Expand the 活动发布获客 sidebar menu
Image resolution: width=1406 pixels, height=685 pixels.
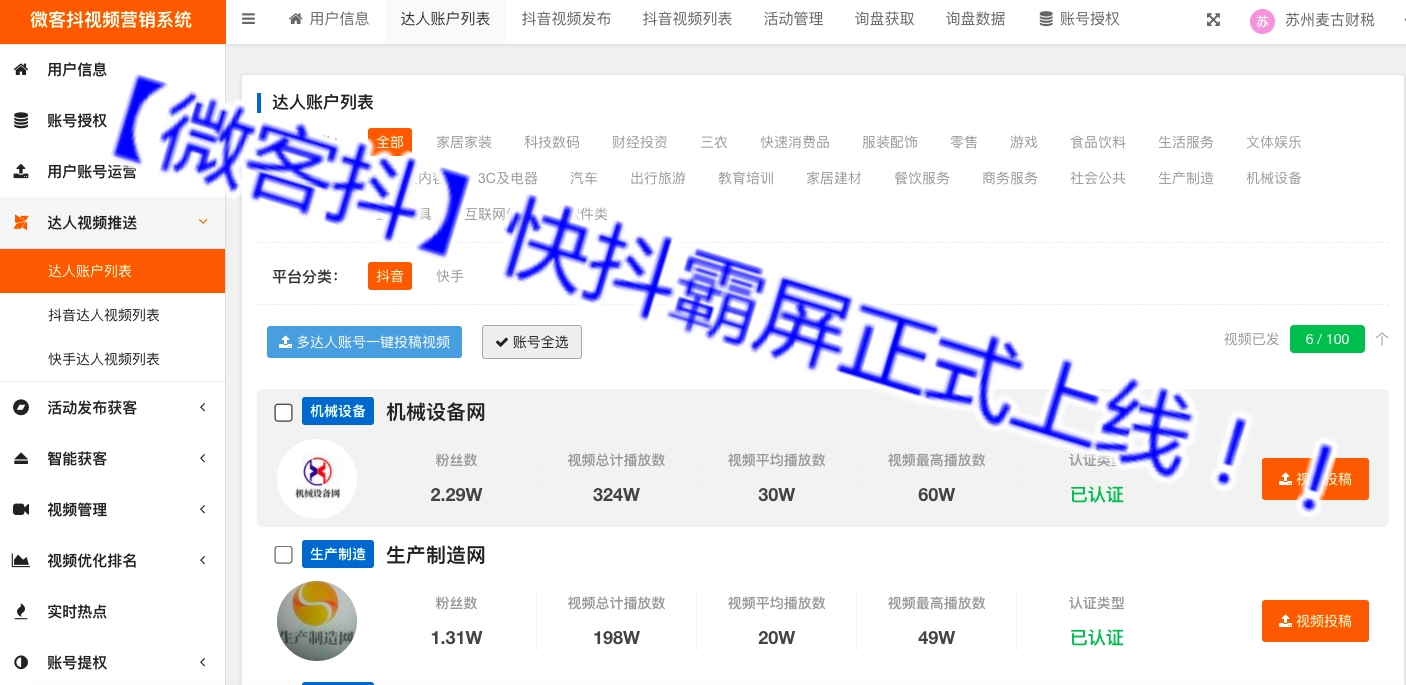coord(203,408)
